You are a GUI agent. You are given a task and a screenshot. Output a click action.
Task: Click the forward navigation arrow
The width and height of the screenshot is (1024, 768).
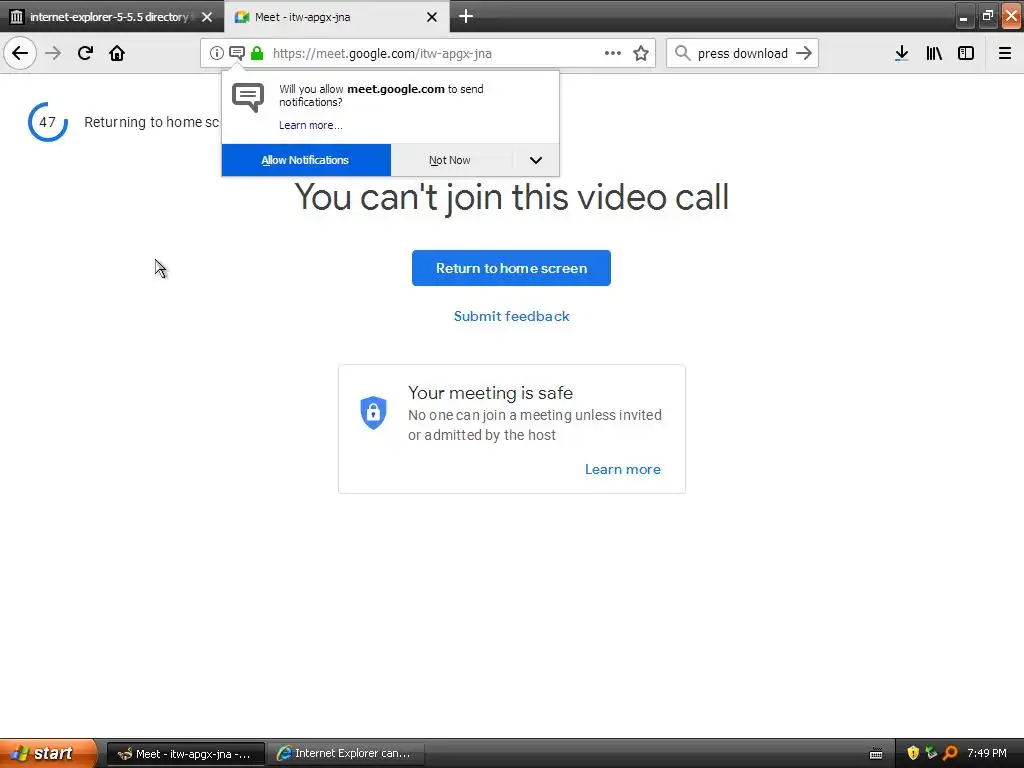(53, 53)
